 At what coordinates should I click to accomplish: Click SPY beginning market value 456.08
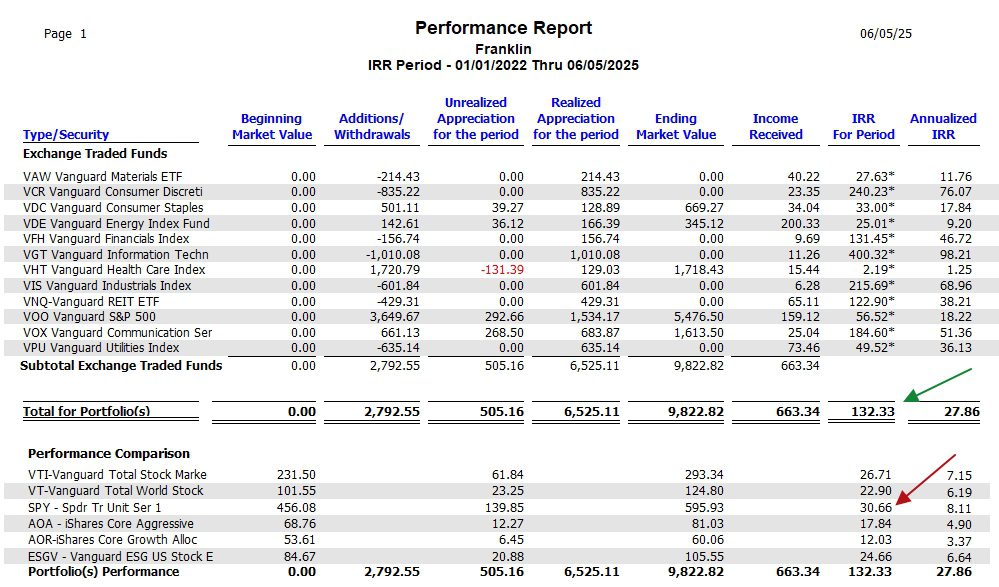pos(296,508)
